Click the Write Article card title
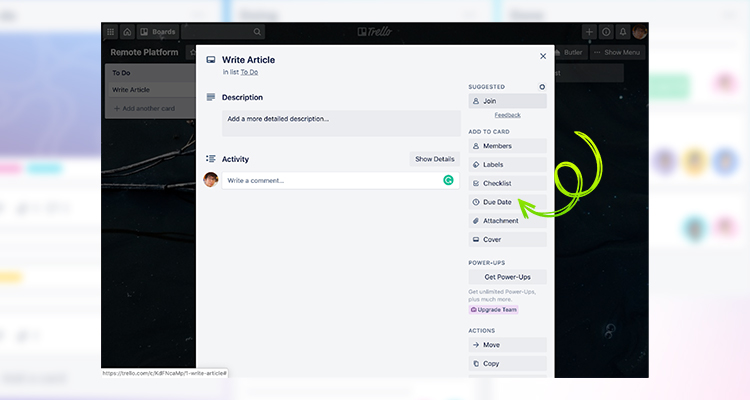 [x=248, y=60]
